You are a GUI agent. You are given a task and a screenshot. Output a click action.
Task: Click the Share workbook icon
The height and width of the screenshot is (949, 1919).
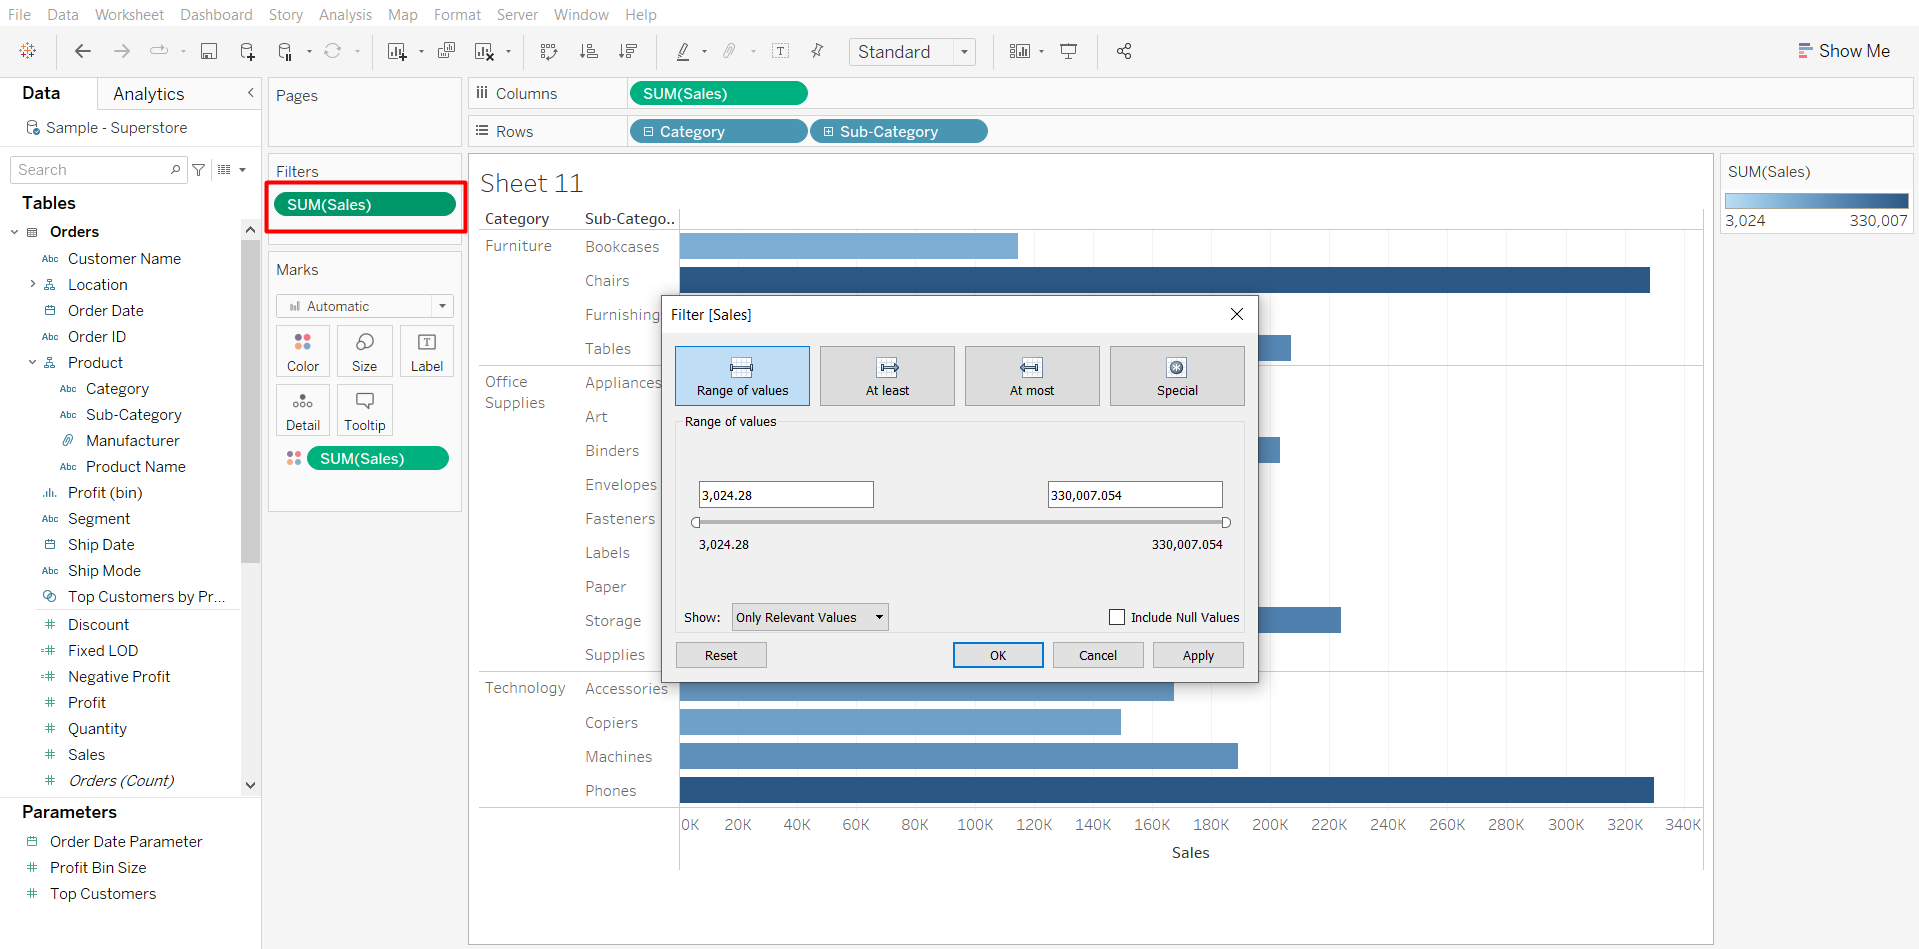point(1124,51)
